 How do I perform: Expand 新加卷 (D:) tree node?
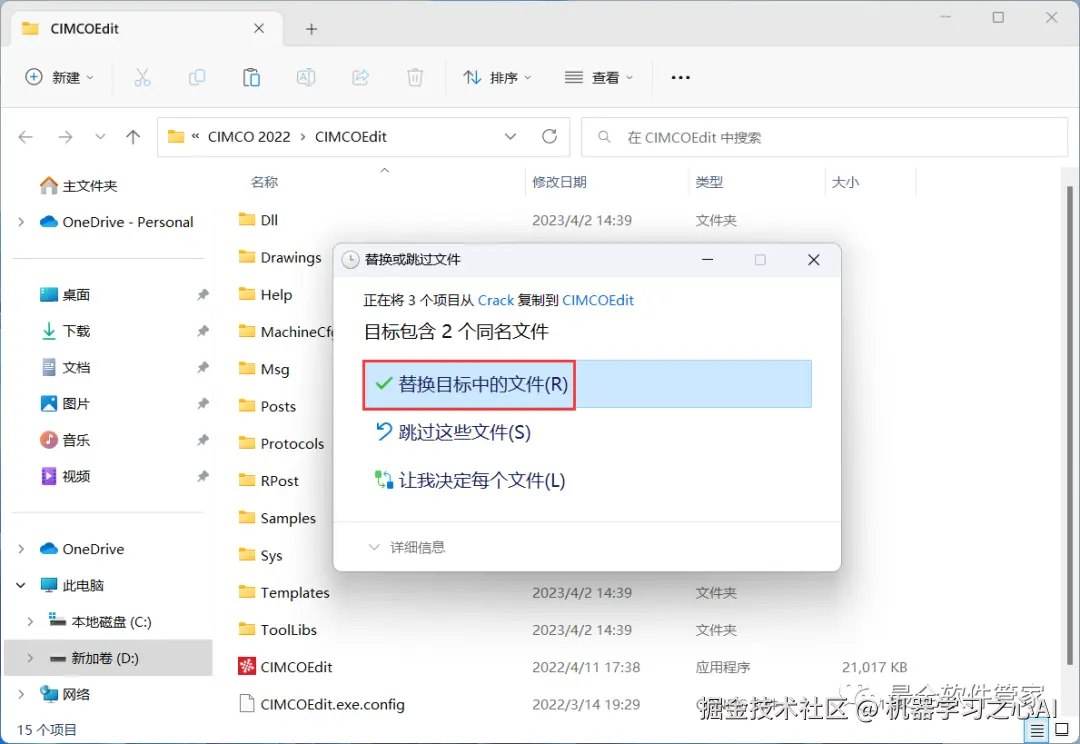coord(30,659)
